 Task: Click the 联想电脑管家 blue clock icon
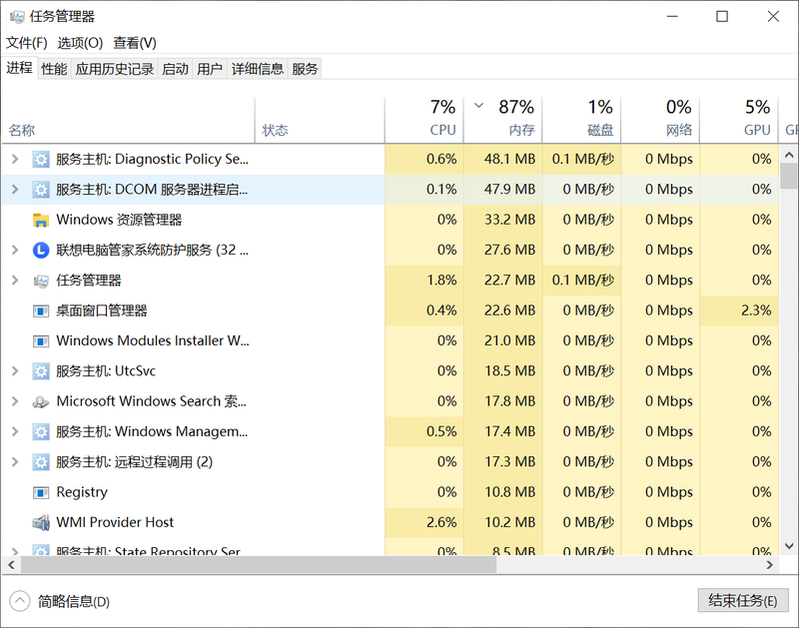click(41, 250)
